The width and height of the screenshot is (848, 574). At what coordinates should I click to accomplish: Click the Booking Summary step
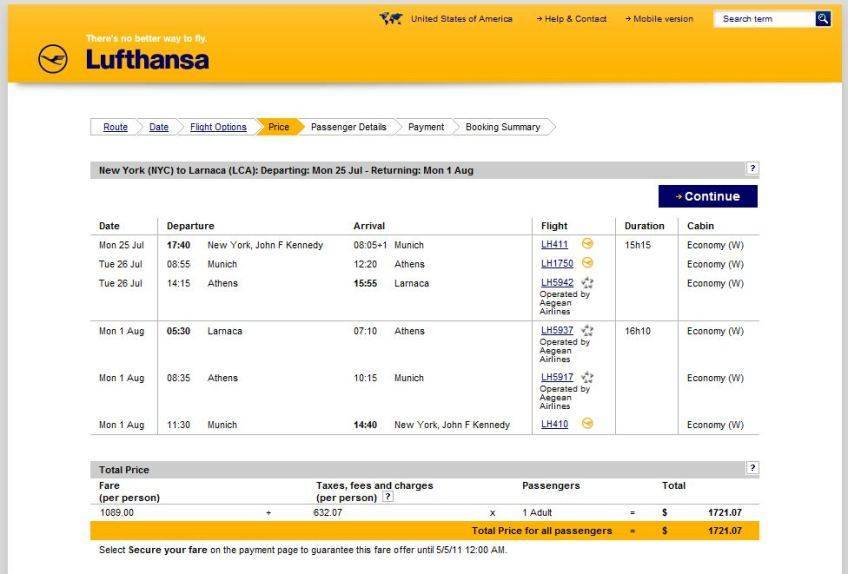coord(502,127)
